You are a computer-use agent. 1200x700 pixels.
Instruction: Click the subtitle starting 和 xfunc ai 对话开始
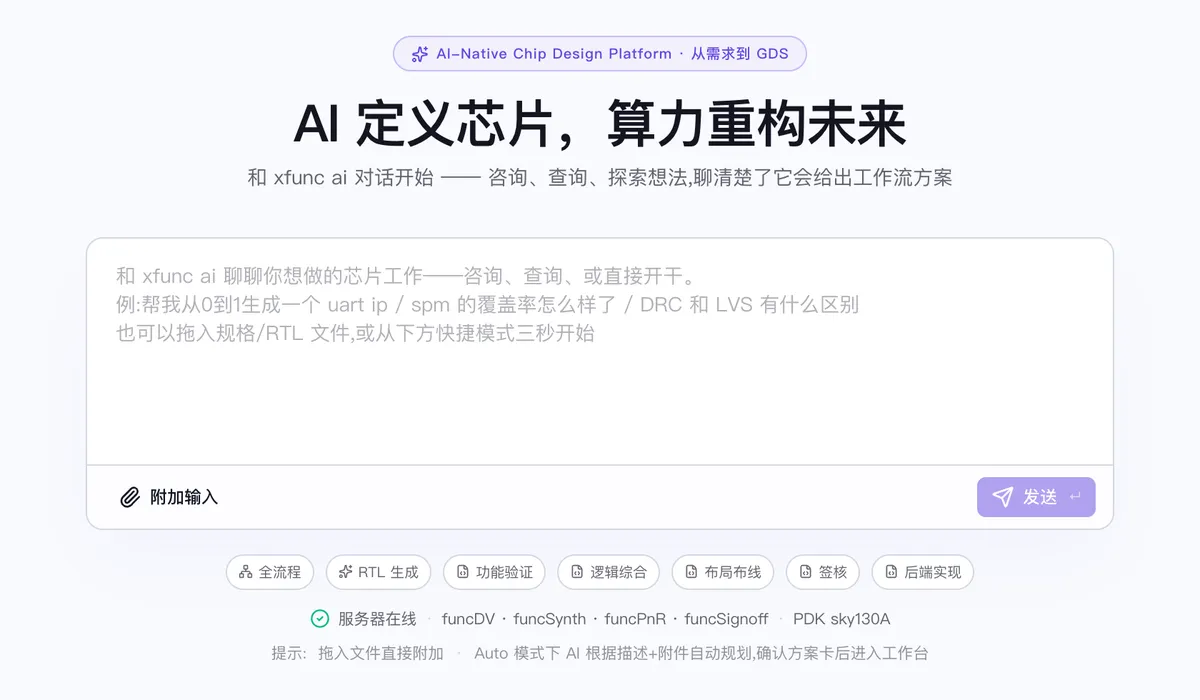click(600, 178)
